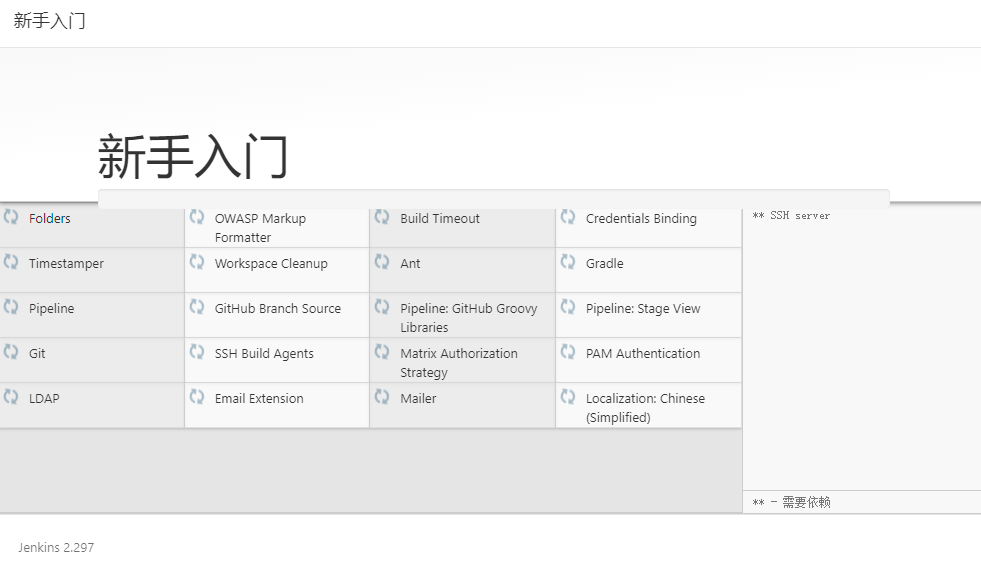This screenshot has width=981, height=566.
Task: Click the spinner icon beside SSH Build Agents
Action: click(196, 351)
